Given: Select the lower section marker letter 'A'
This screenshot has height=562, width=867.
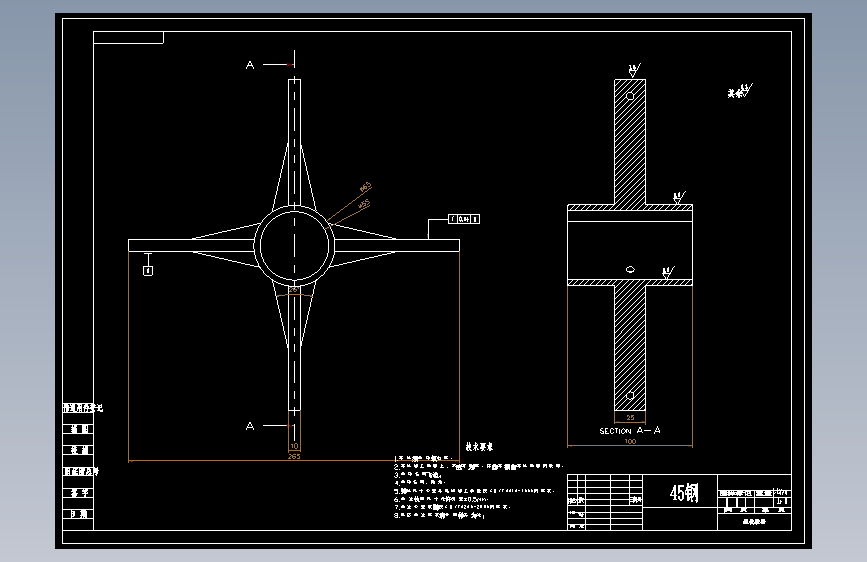Looking at the screenshot, I should (x=250, y=426).
